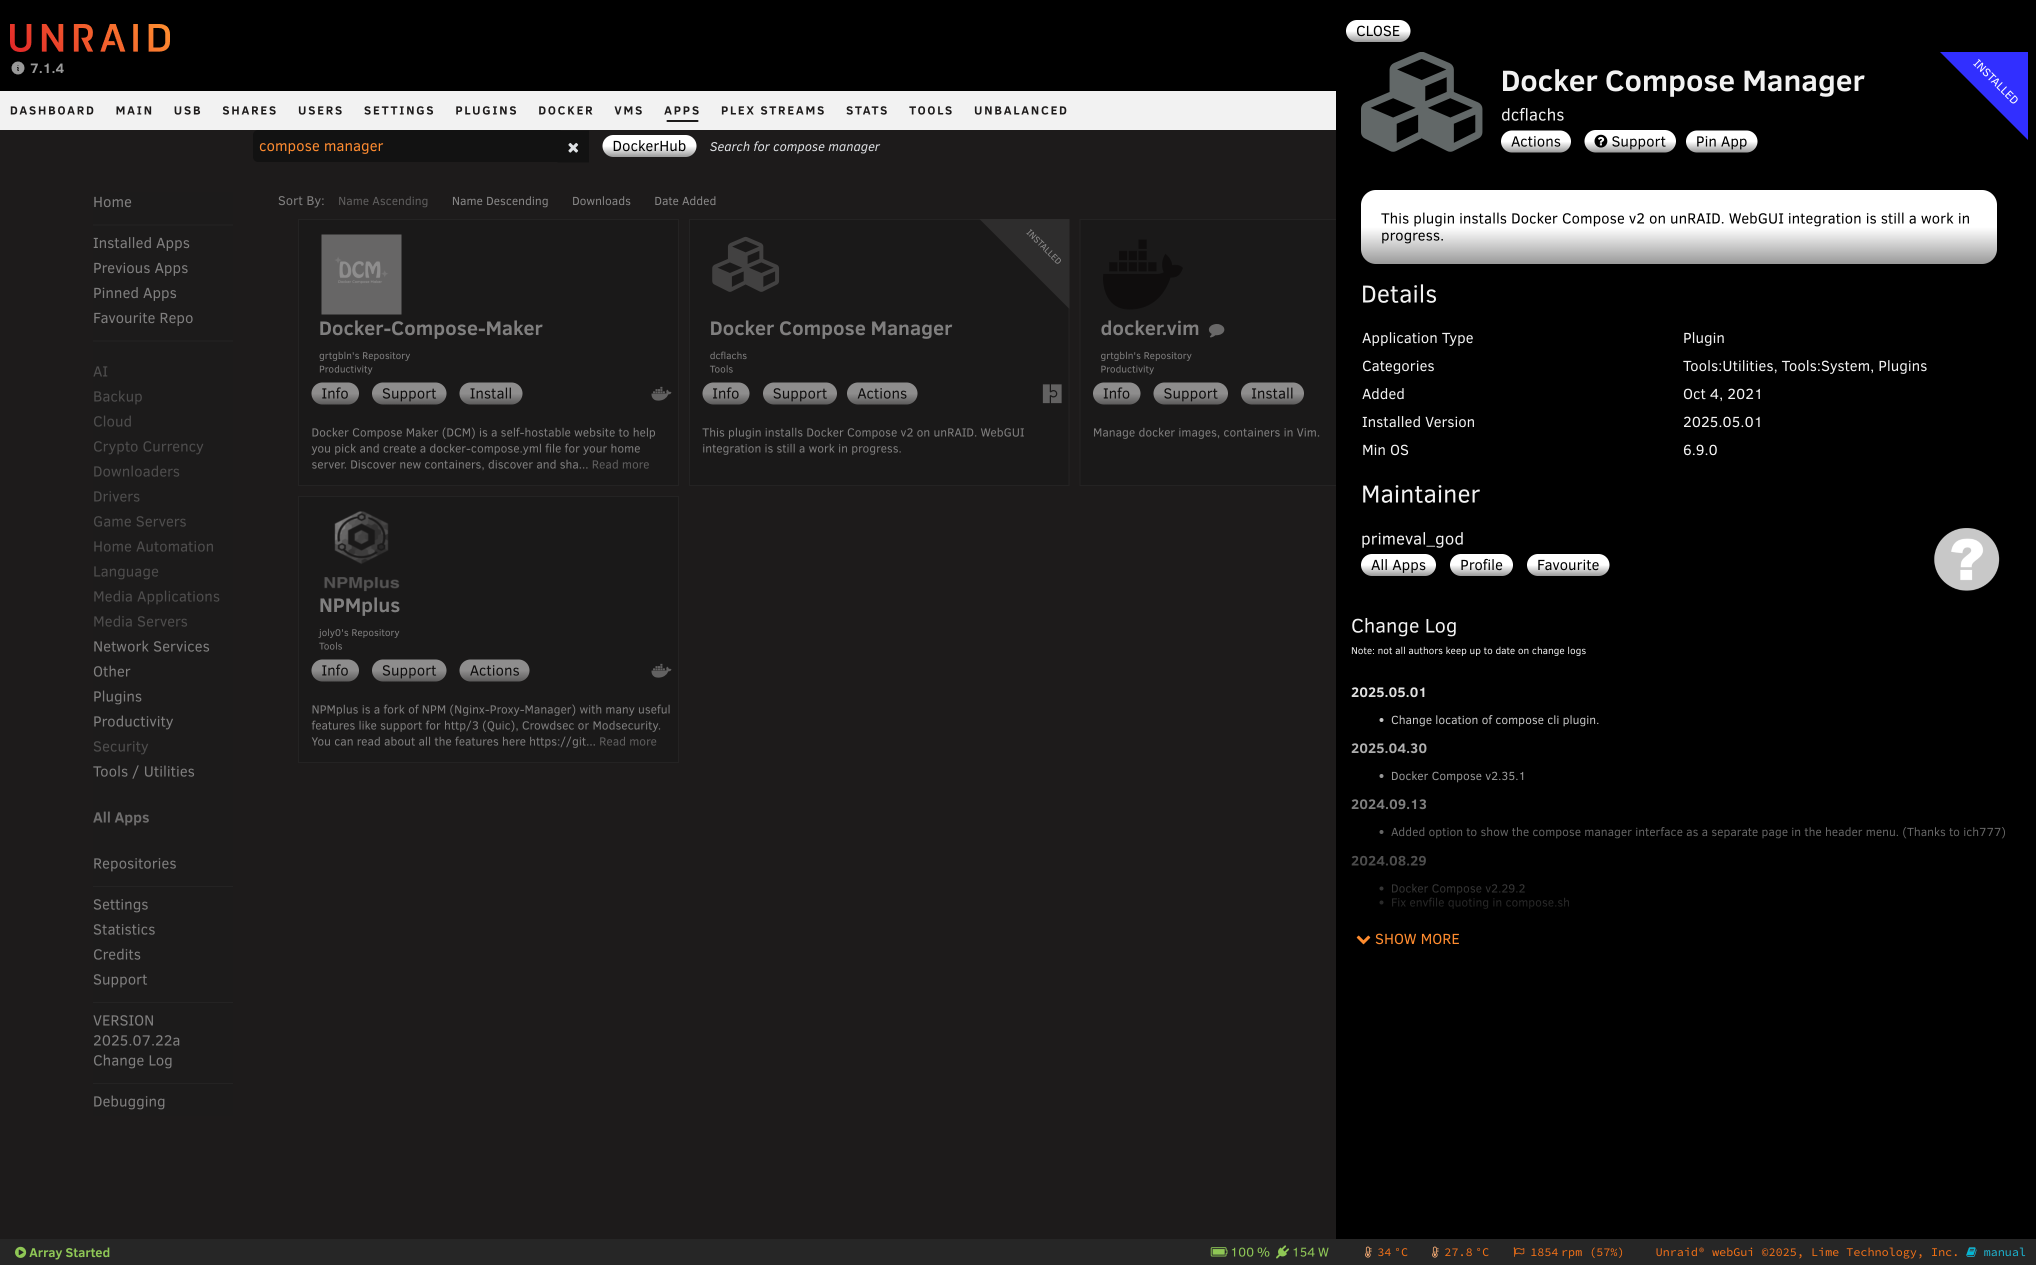Go to the Main tab
This screenshot has width=2036, height=1265.
[134, 111]
